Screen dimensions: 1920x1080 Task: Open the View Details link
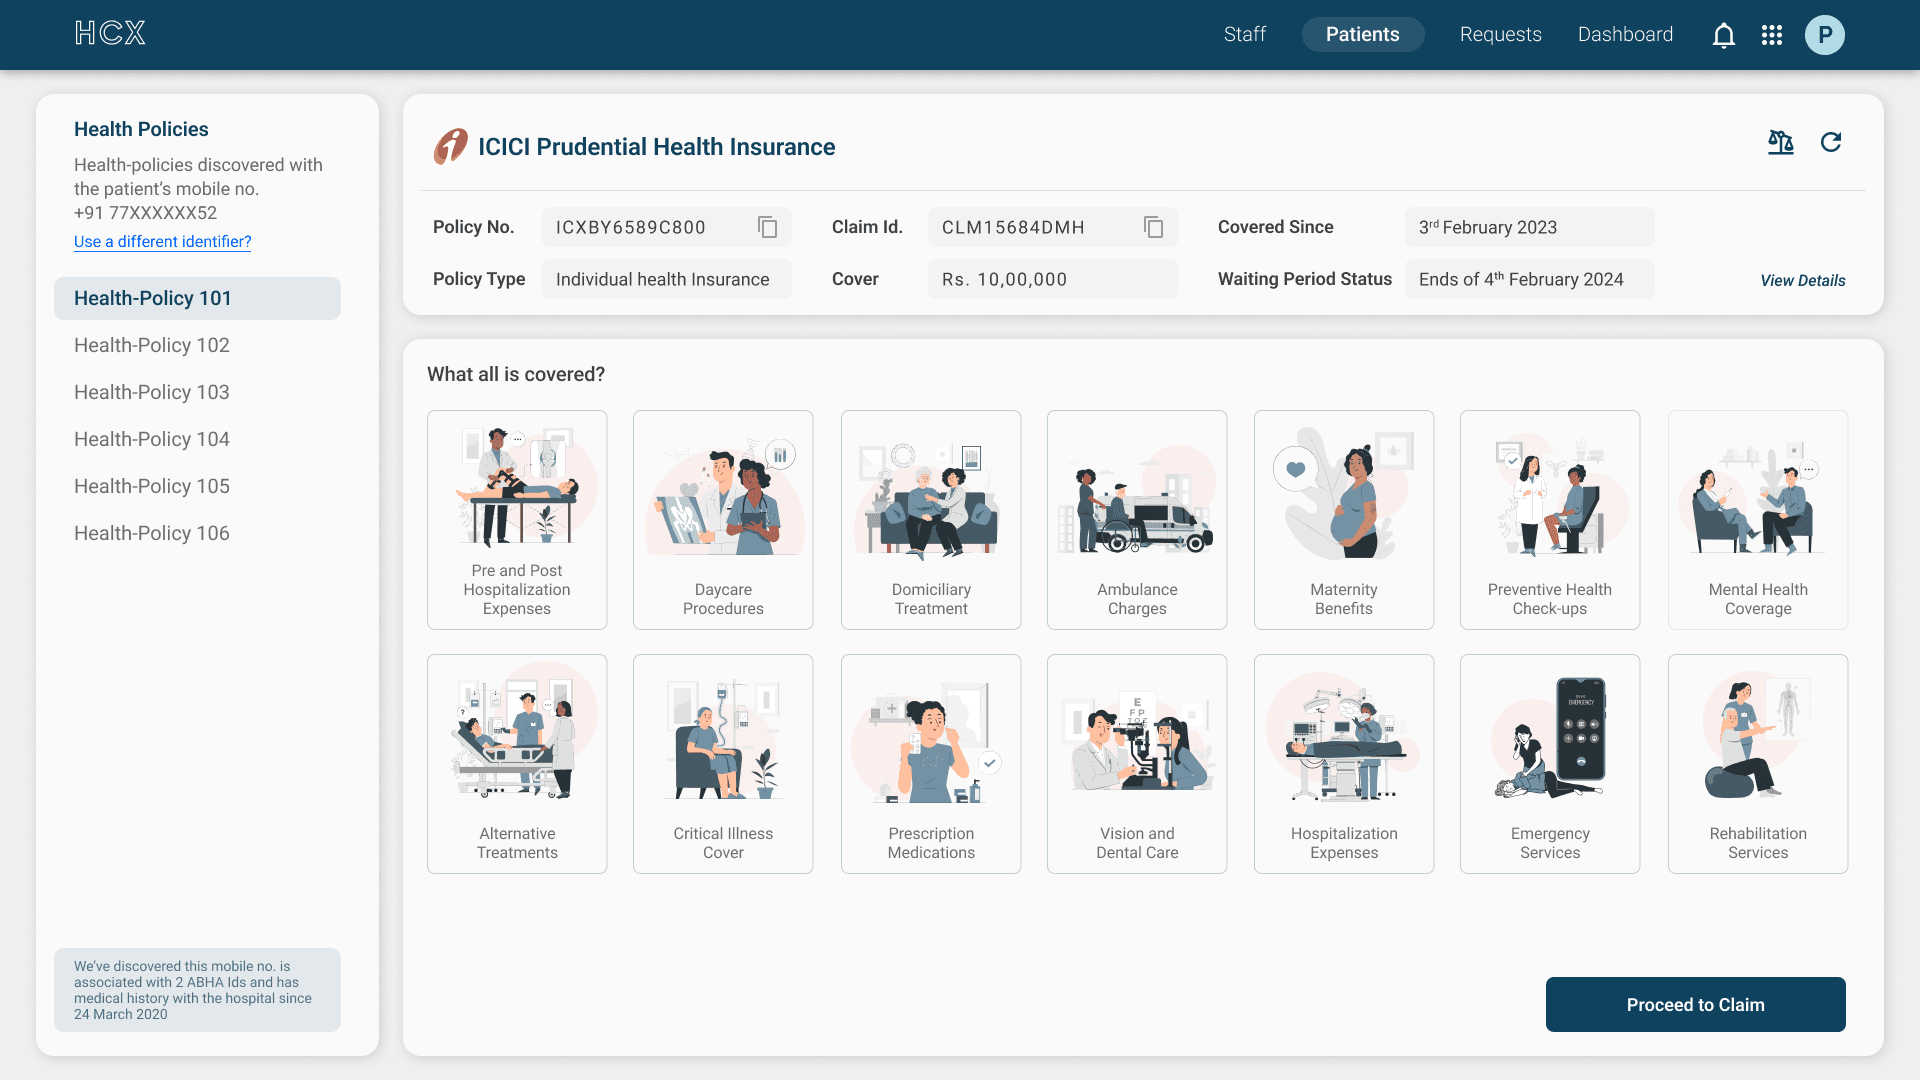[x=1802, y=280]
